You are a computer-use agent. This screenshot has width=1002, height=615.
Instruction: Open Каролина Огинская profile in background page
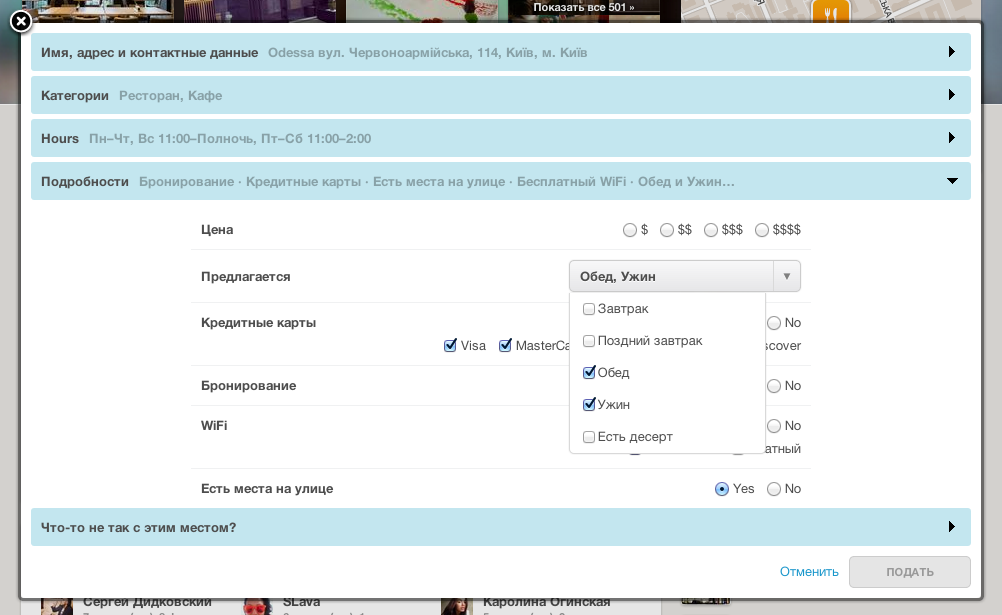tap(546, 602)
